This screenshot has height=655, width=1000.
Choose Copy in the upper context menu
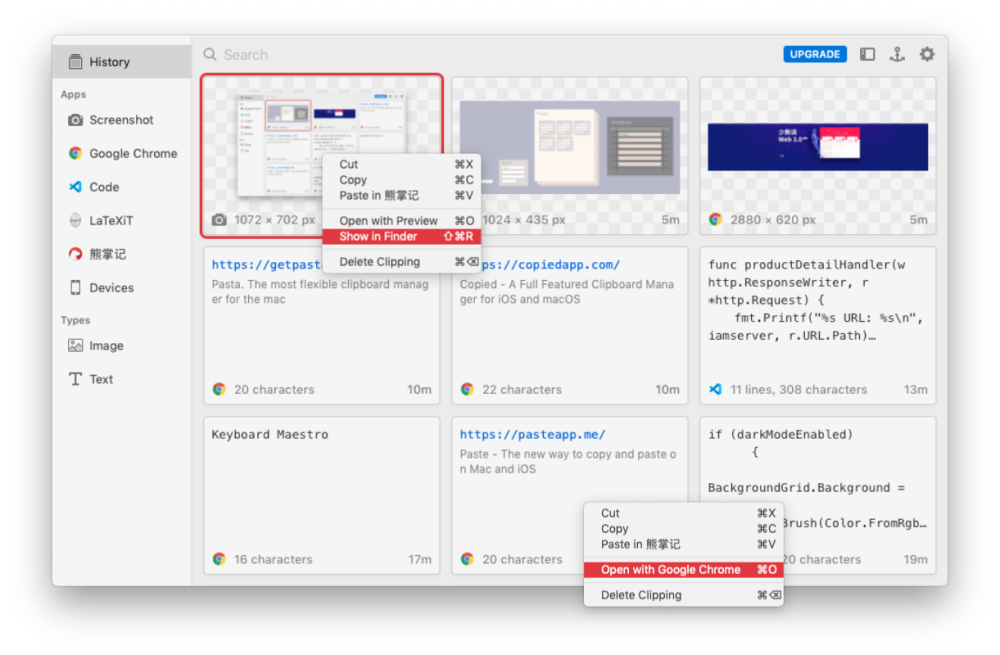(402, 180)
